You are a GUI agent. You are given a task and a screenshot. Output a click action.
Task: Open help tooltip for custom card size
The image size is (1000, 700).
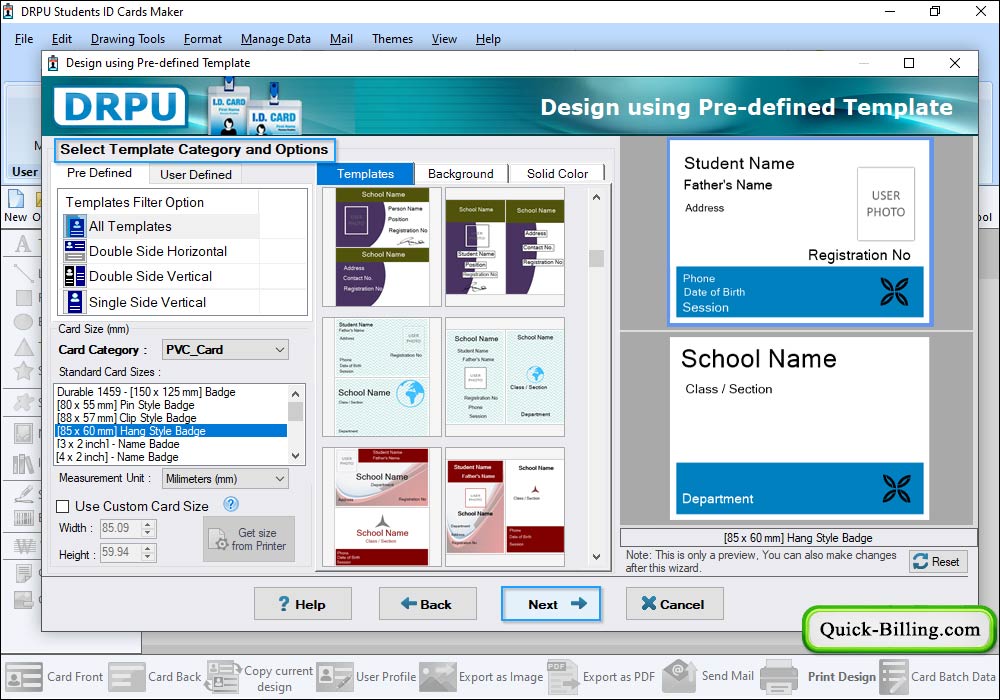231,504
